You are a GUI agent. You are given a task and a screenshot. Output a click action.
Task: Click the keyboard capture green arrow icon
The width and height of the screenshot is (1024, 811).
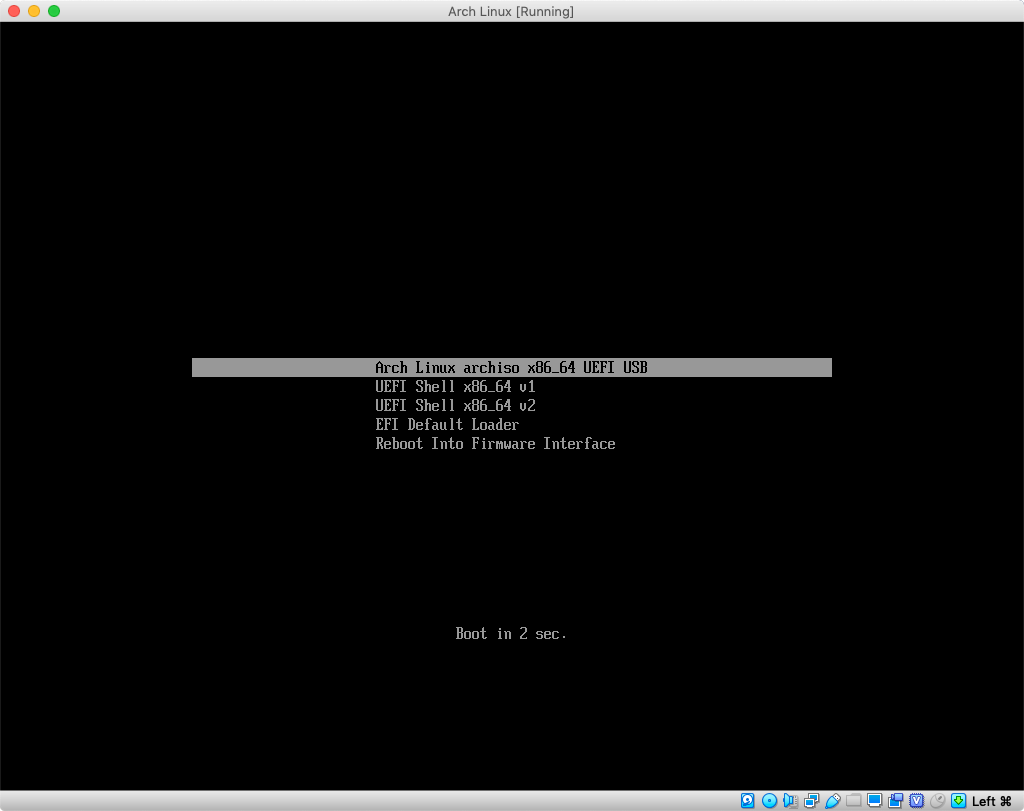point(959,801)
